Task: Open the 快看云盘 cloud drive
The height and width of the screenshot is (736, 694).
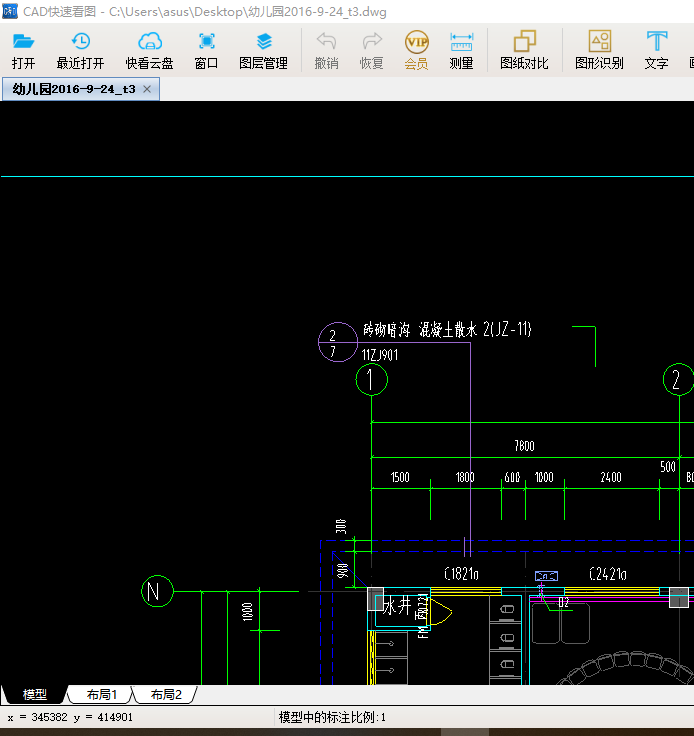Action: tap(150, 50)
